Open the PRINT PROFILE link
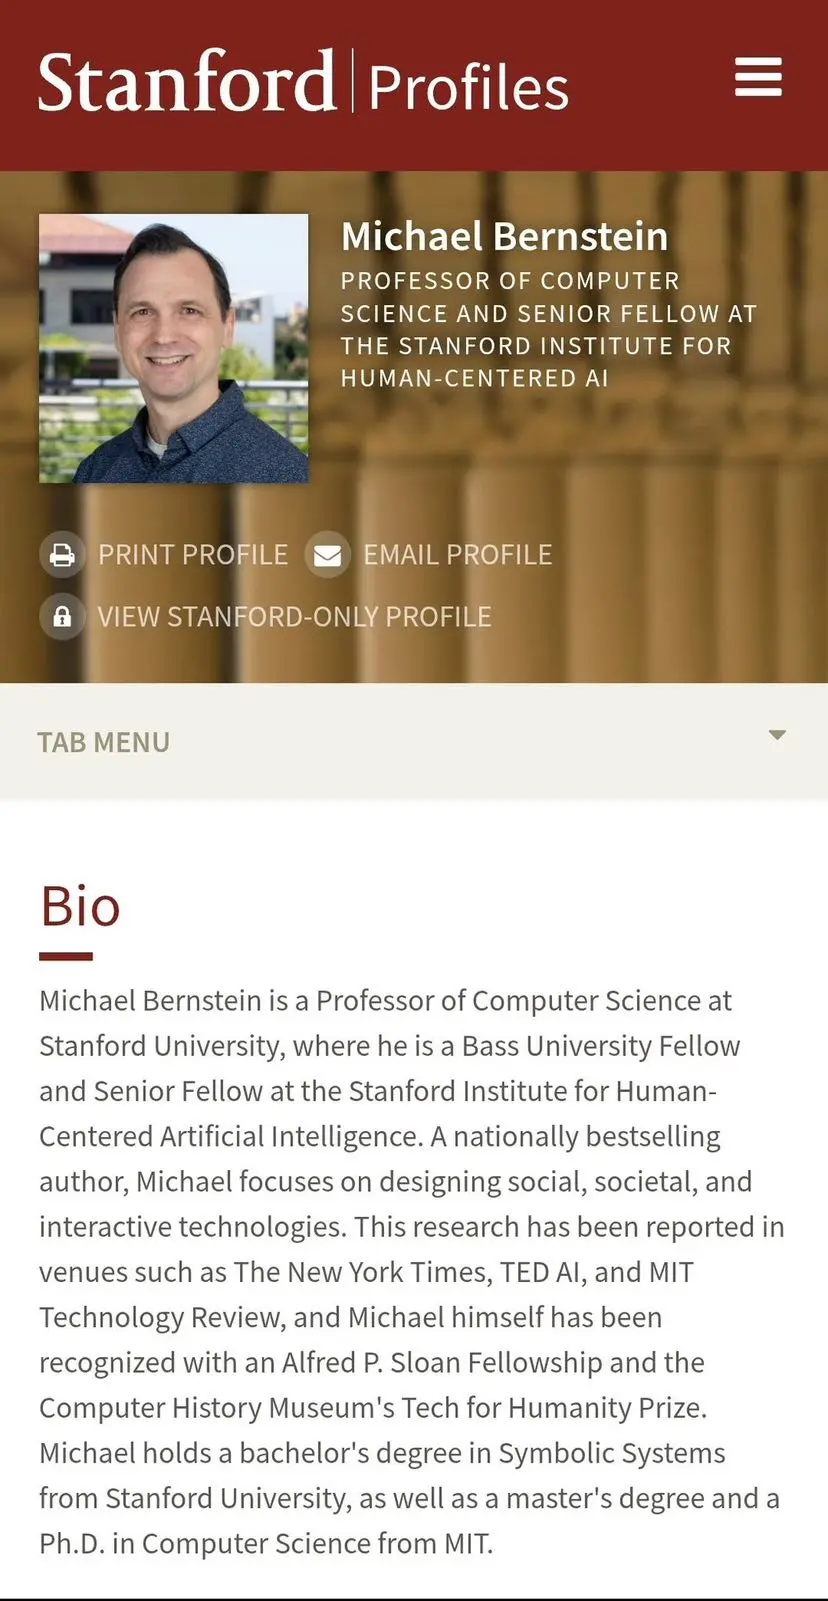Image resolution: width=828 pixels, height=1601 pixels. pyautogui.click(x=193, y=555)
